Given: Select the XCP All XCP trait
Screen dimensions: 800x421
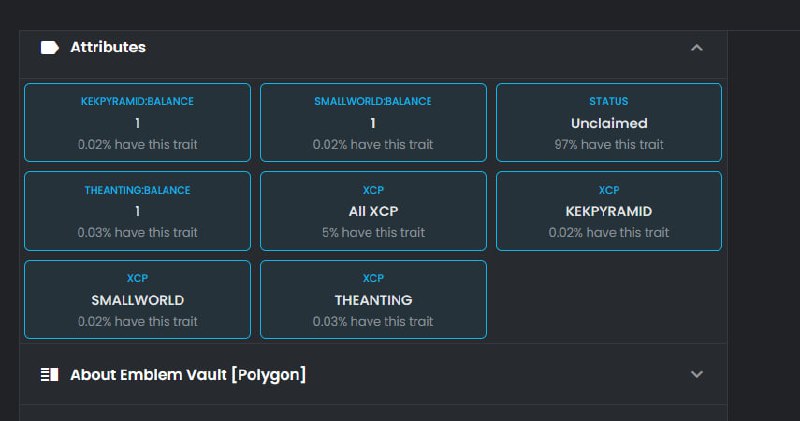Looking at the screenshot, I should point(373,211).
